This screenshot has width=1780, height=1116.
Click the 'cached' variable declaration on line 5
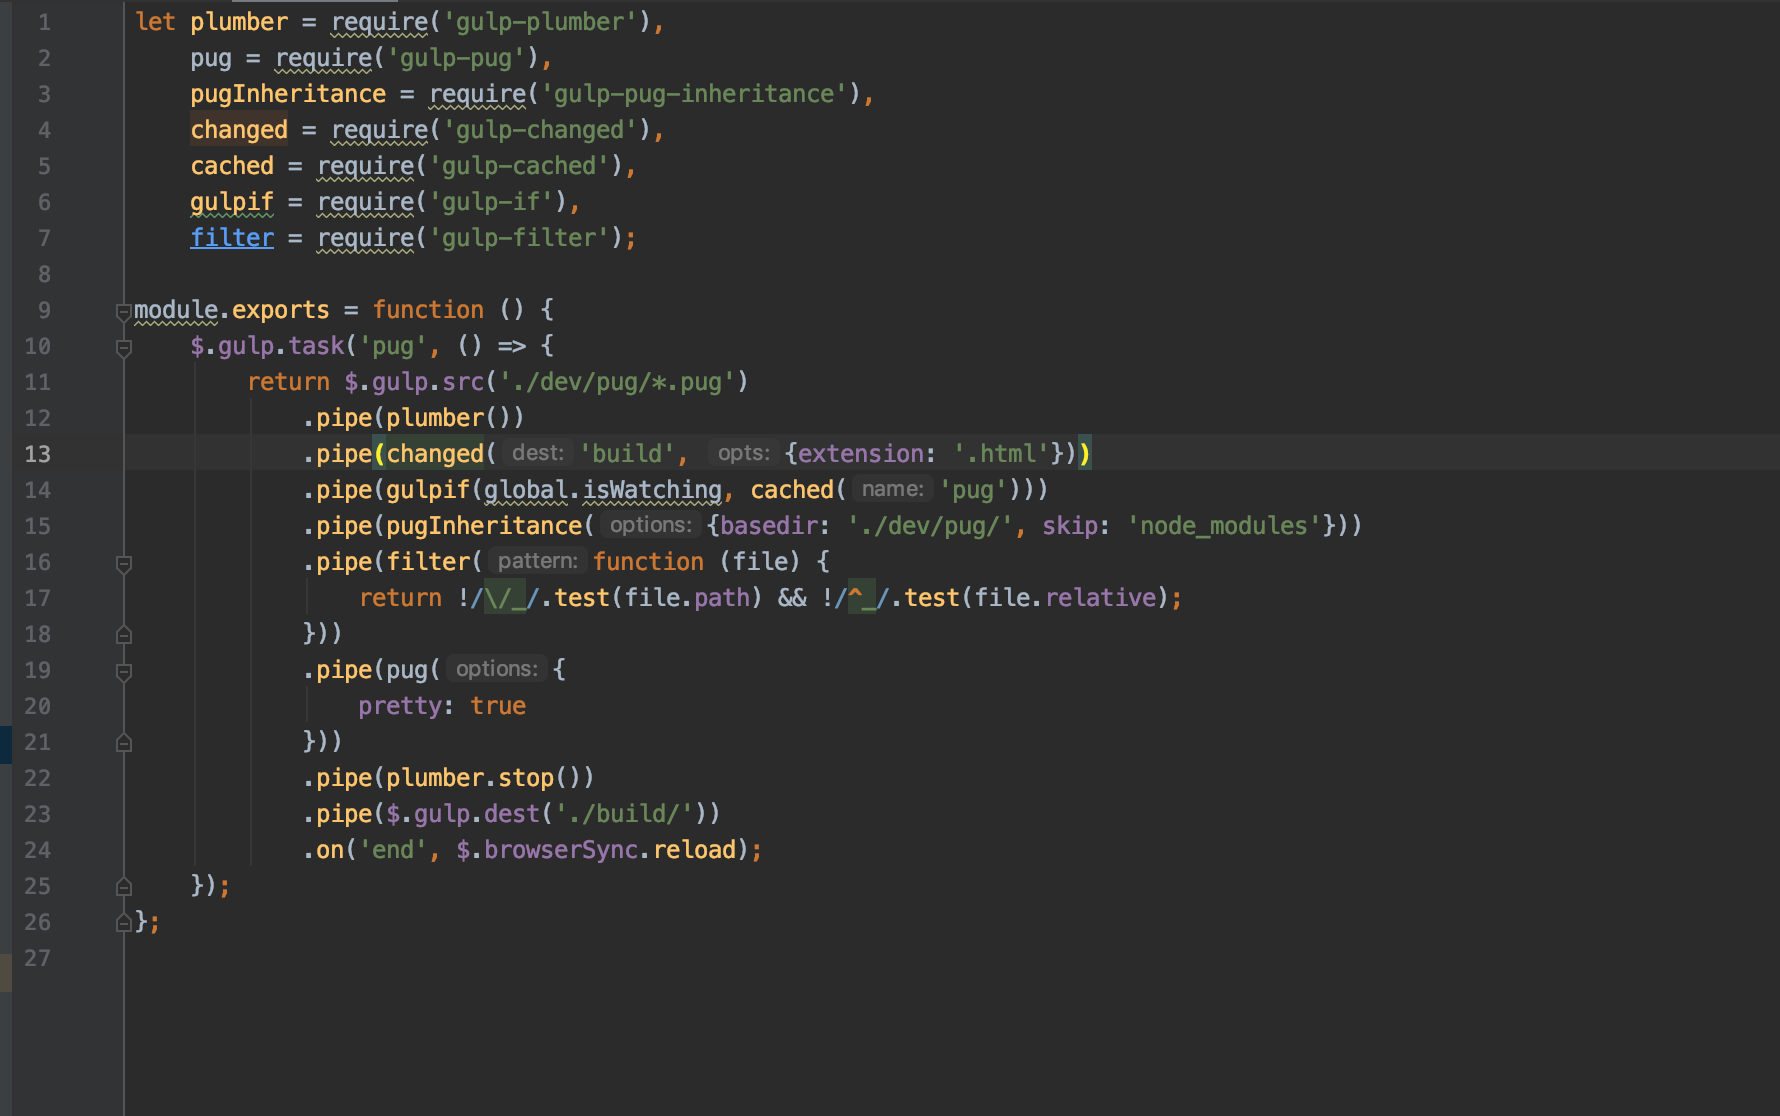point(232,166)
